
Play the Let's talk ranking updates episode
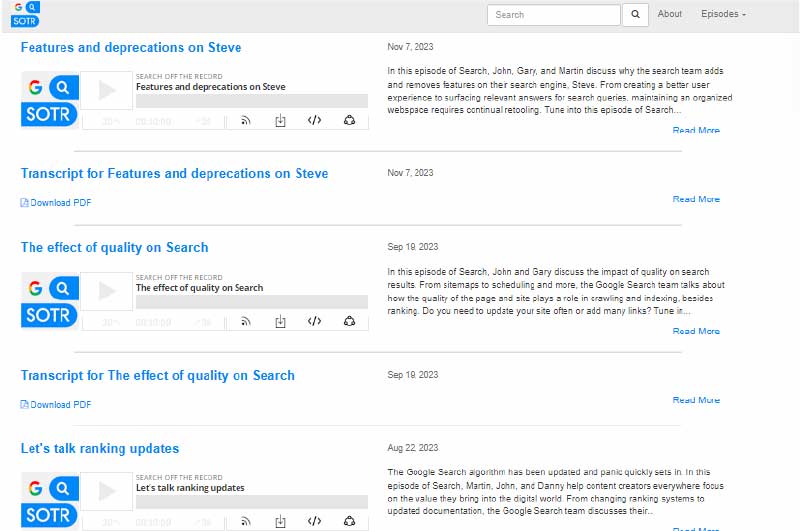point(107,491)
